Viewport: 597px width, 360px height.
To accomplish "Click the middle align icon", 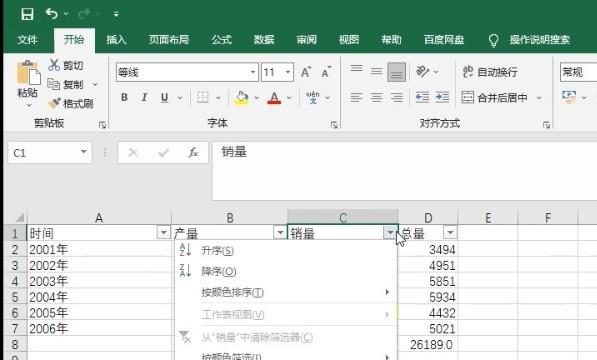I will click(x=377, y=71).
